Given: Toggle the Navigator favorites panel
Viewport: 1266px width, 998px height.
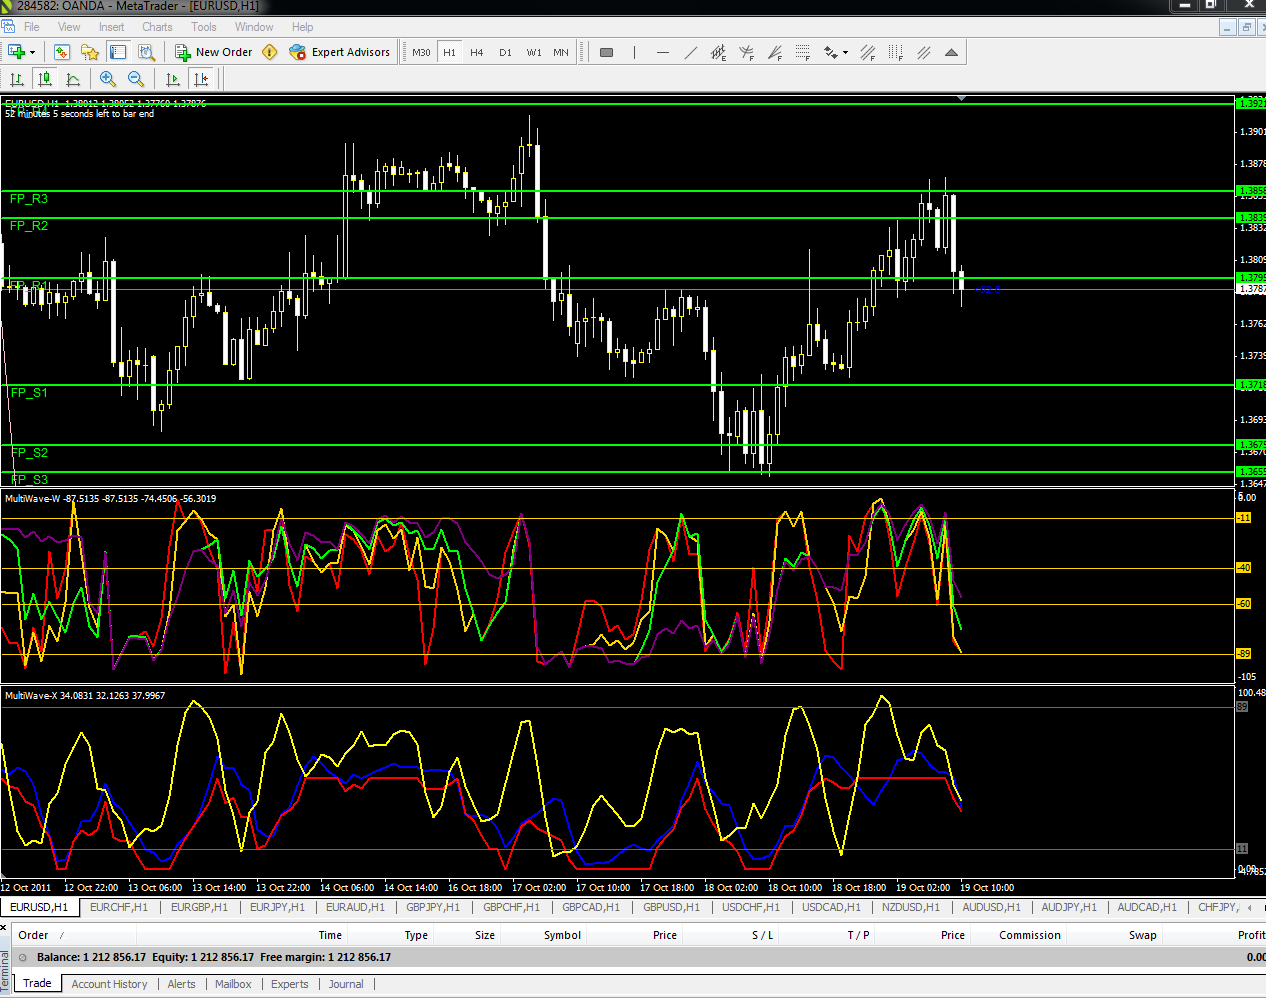Looking at the screenshot, I should tap(90, 52).
